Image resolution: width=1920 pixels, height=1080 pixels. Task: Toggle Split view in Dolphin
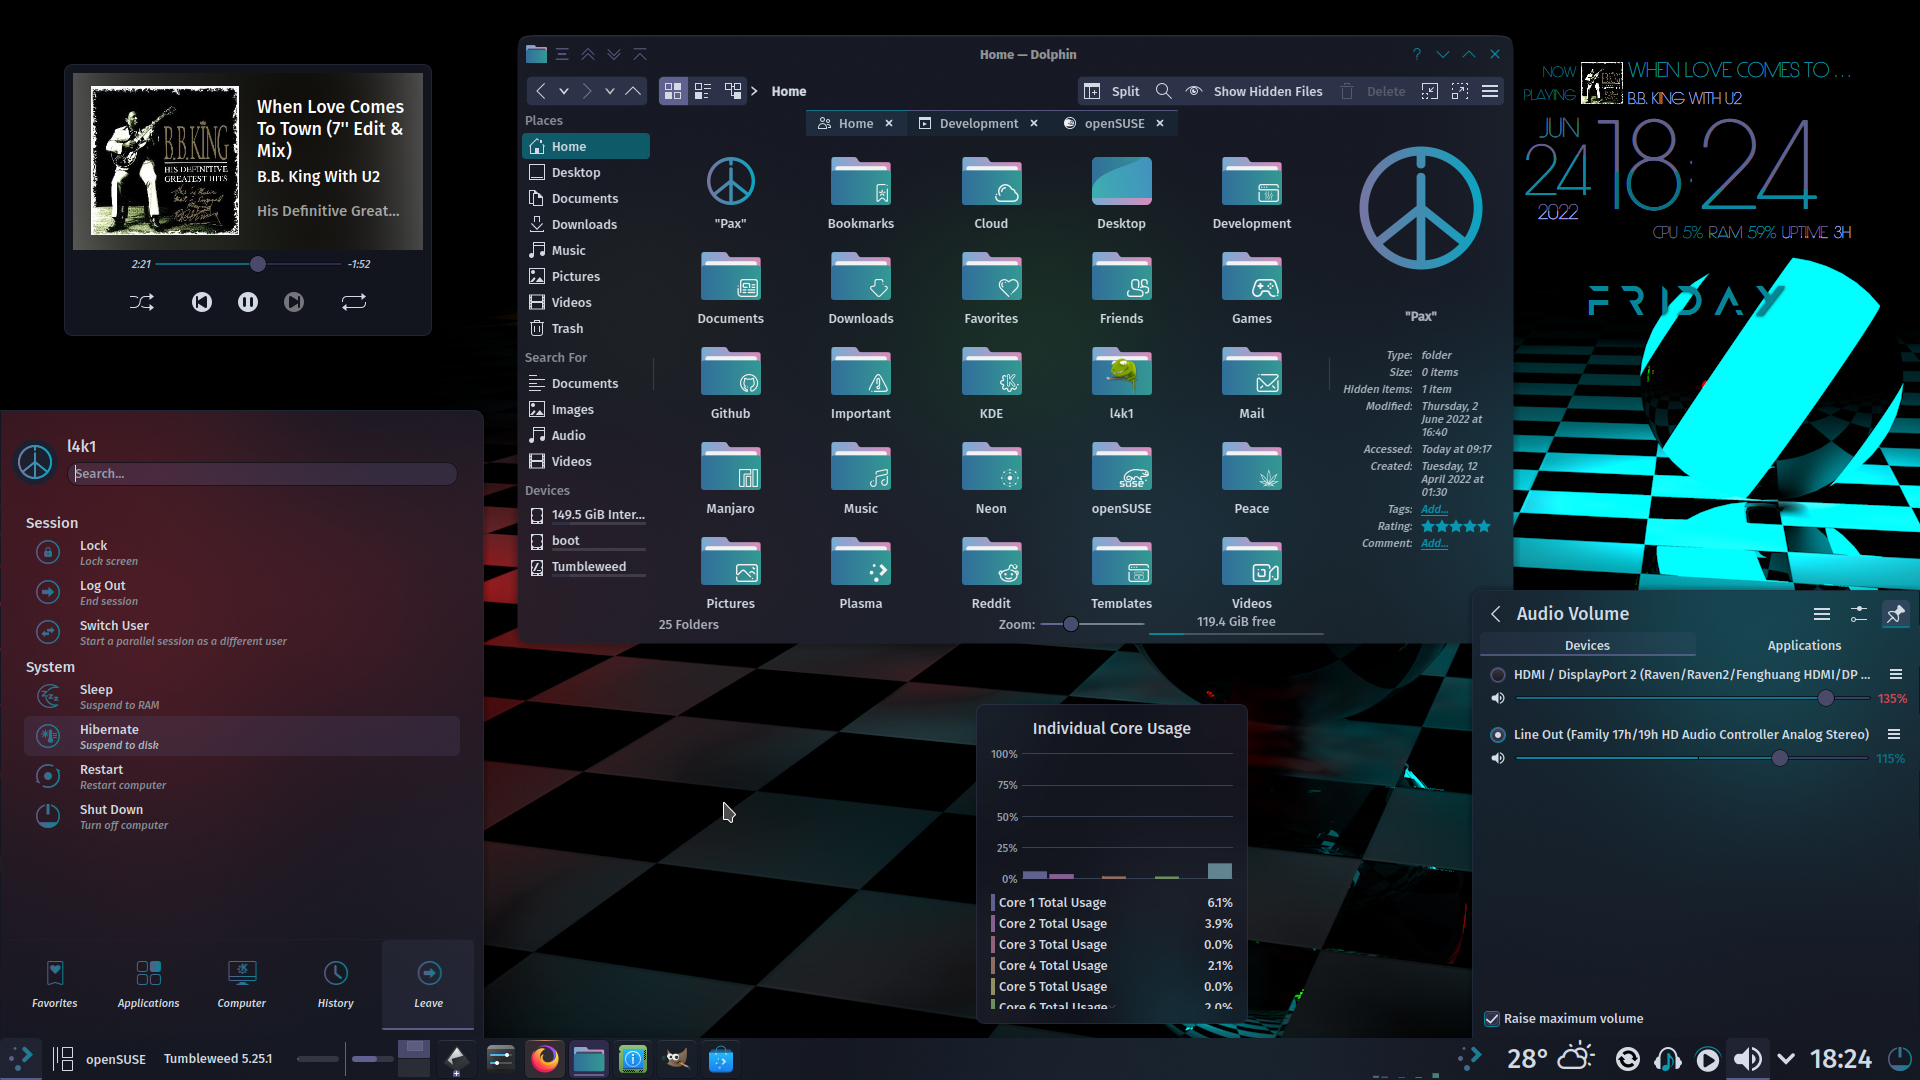(x=1111, y=91)
